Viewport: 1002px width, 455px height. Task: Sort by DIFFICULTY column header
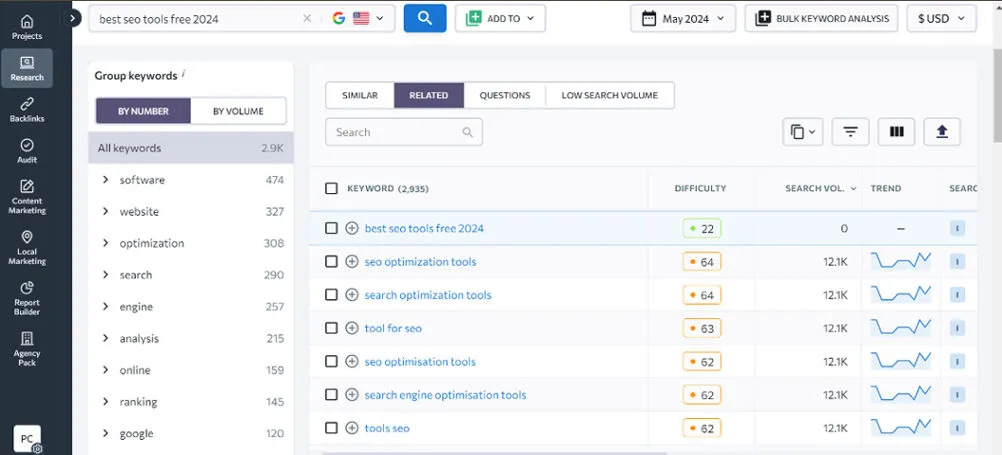(x=700, y=188)
